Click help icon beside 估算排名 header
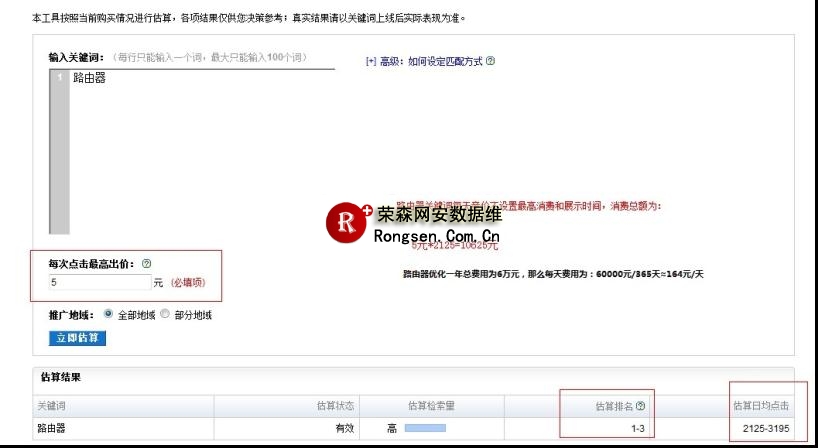 click(640, 406)
